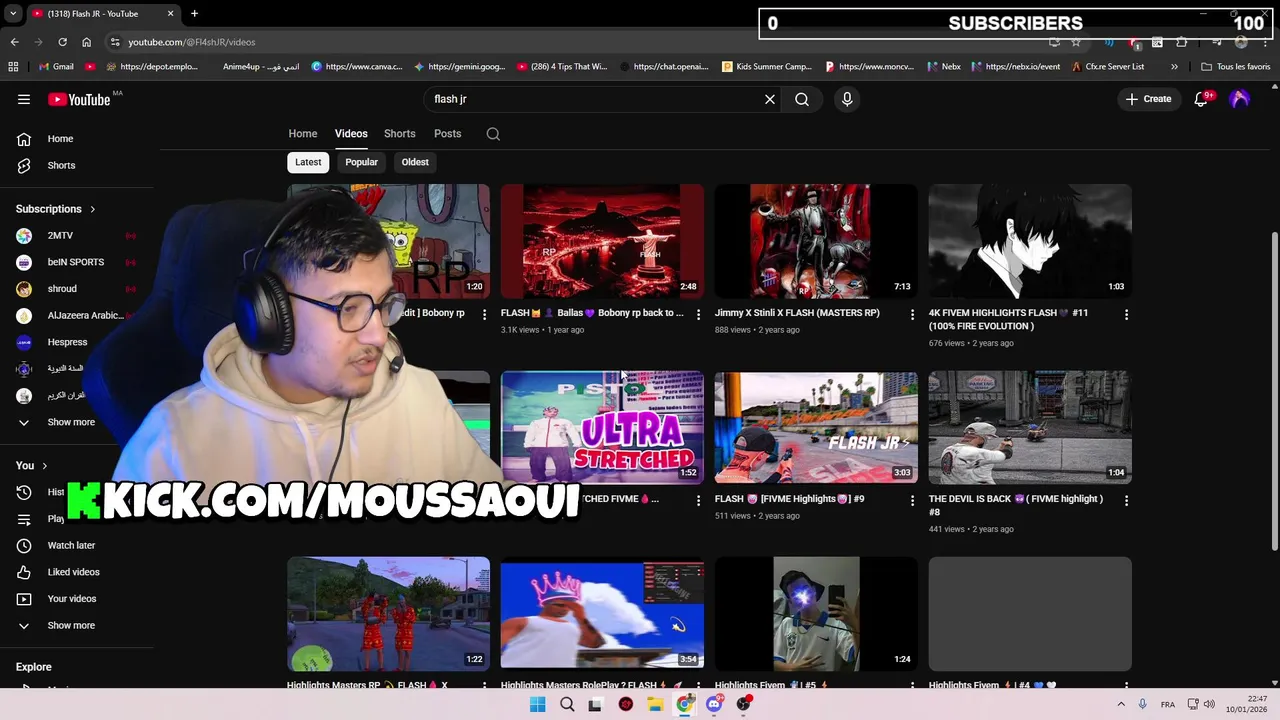Open the account avatar menu

tap(1240, 99)
